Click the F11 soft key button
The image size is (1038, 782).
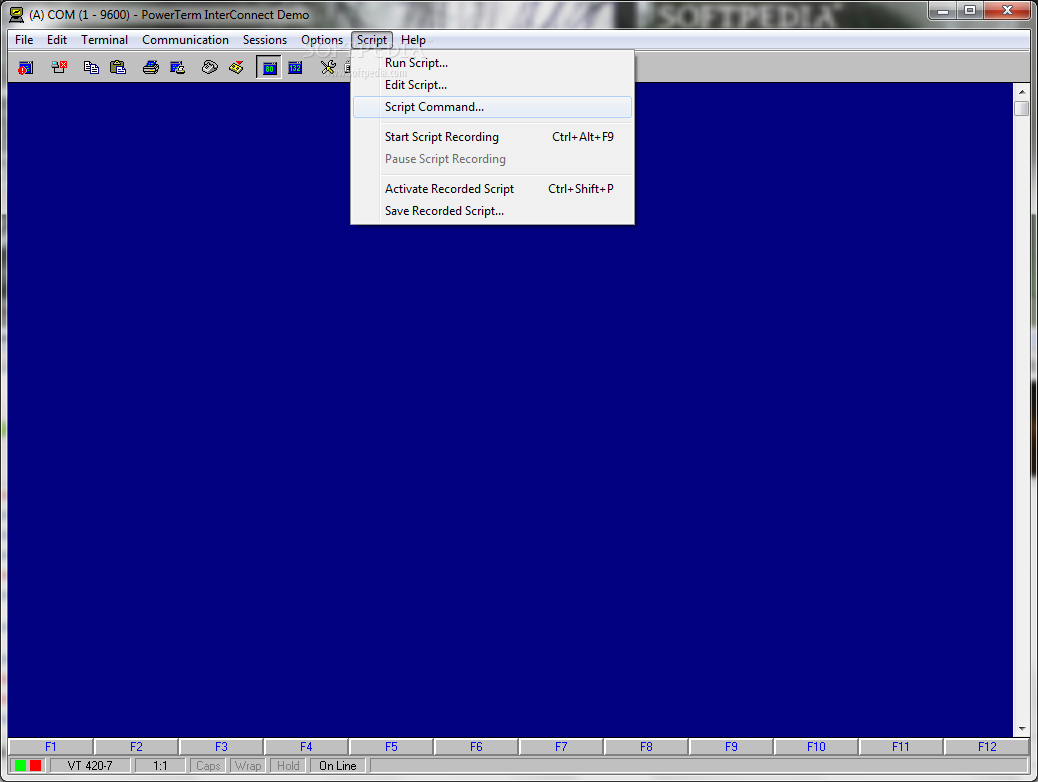tap(900, 746)
